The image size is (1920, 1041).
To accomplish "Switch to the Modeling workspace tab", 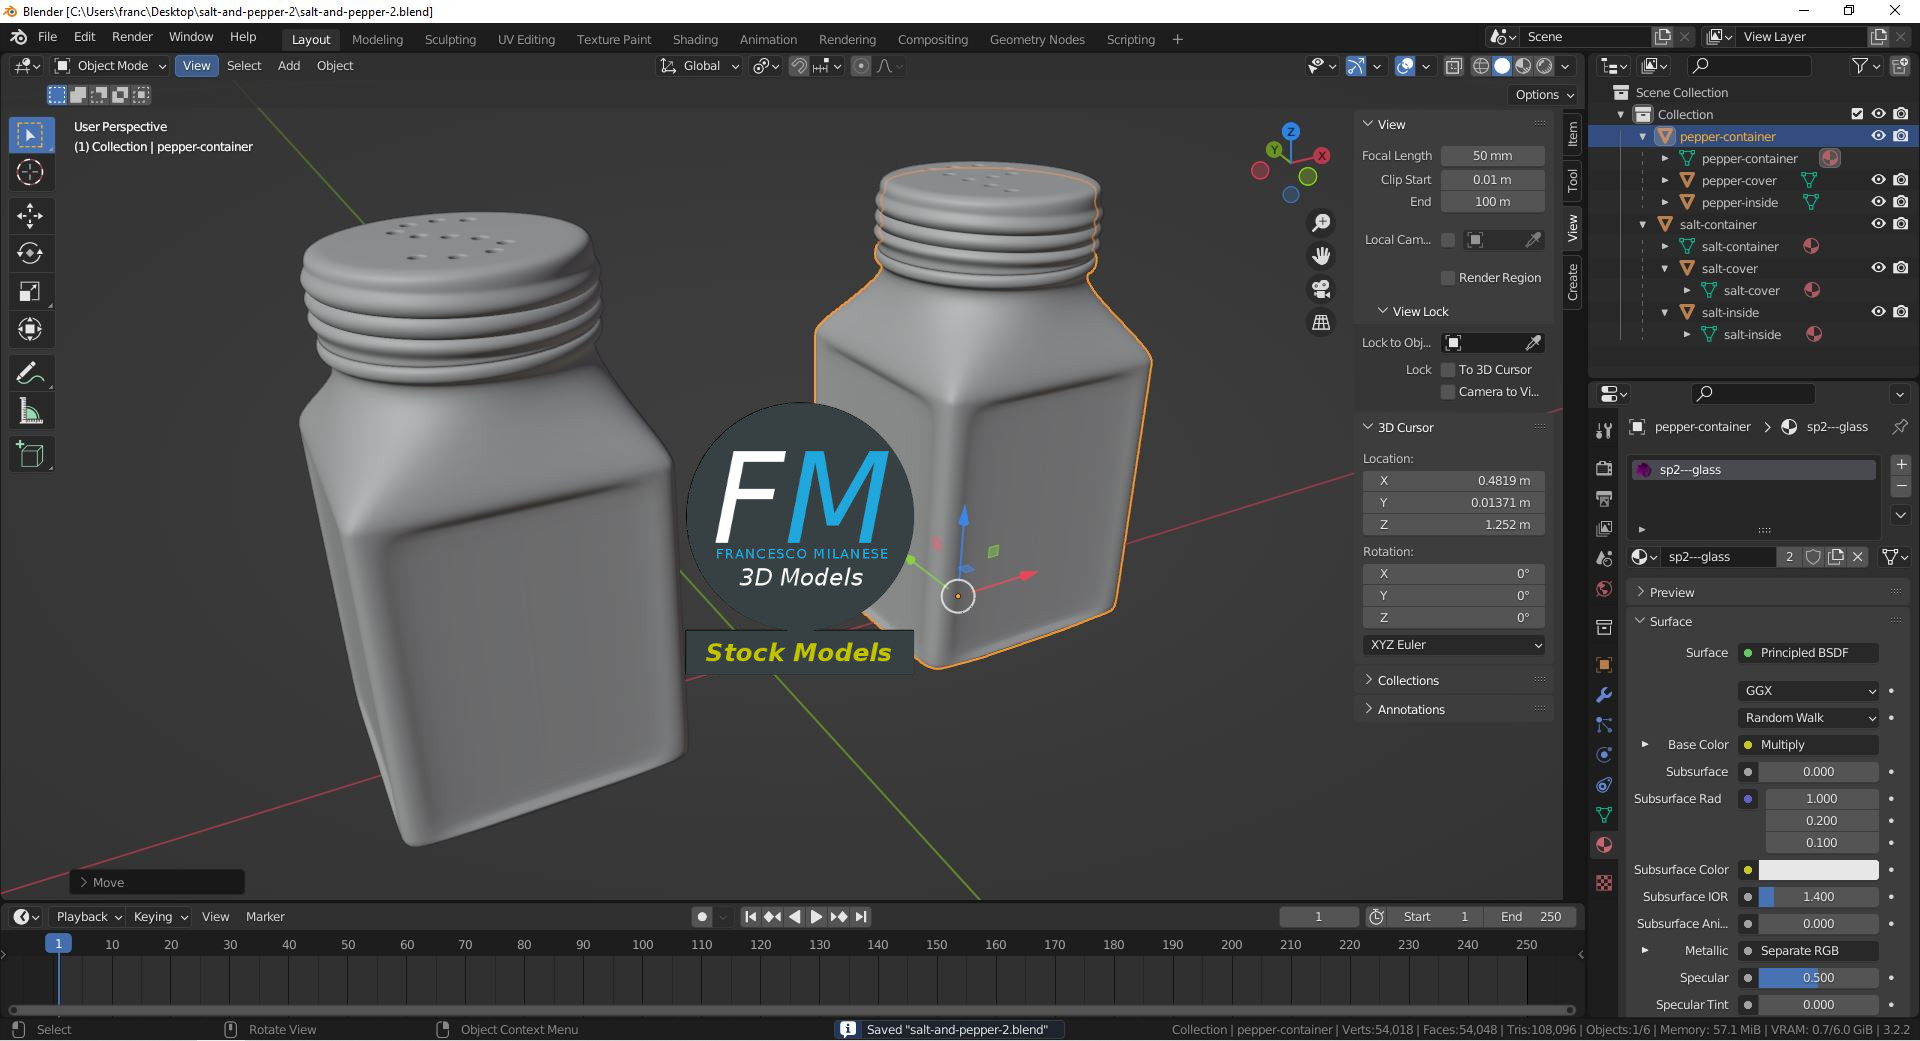I will point(377,40).
